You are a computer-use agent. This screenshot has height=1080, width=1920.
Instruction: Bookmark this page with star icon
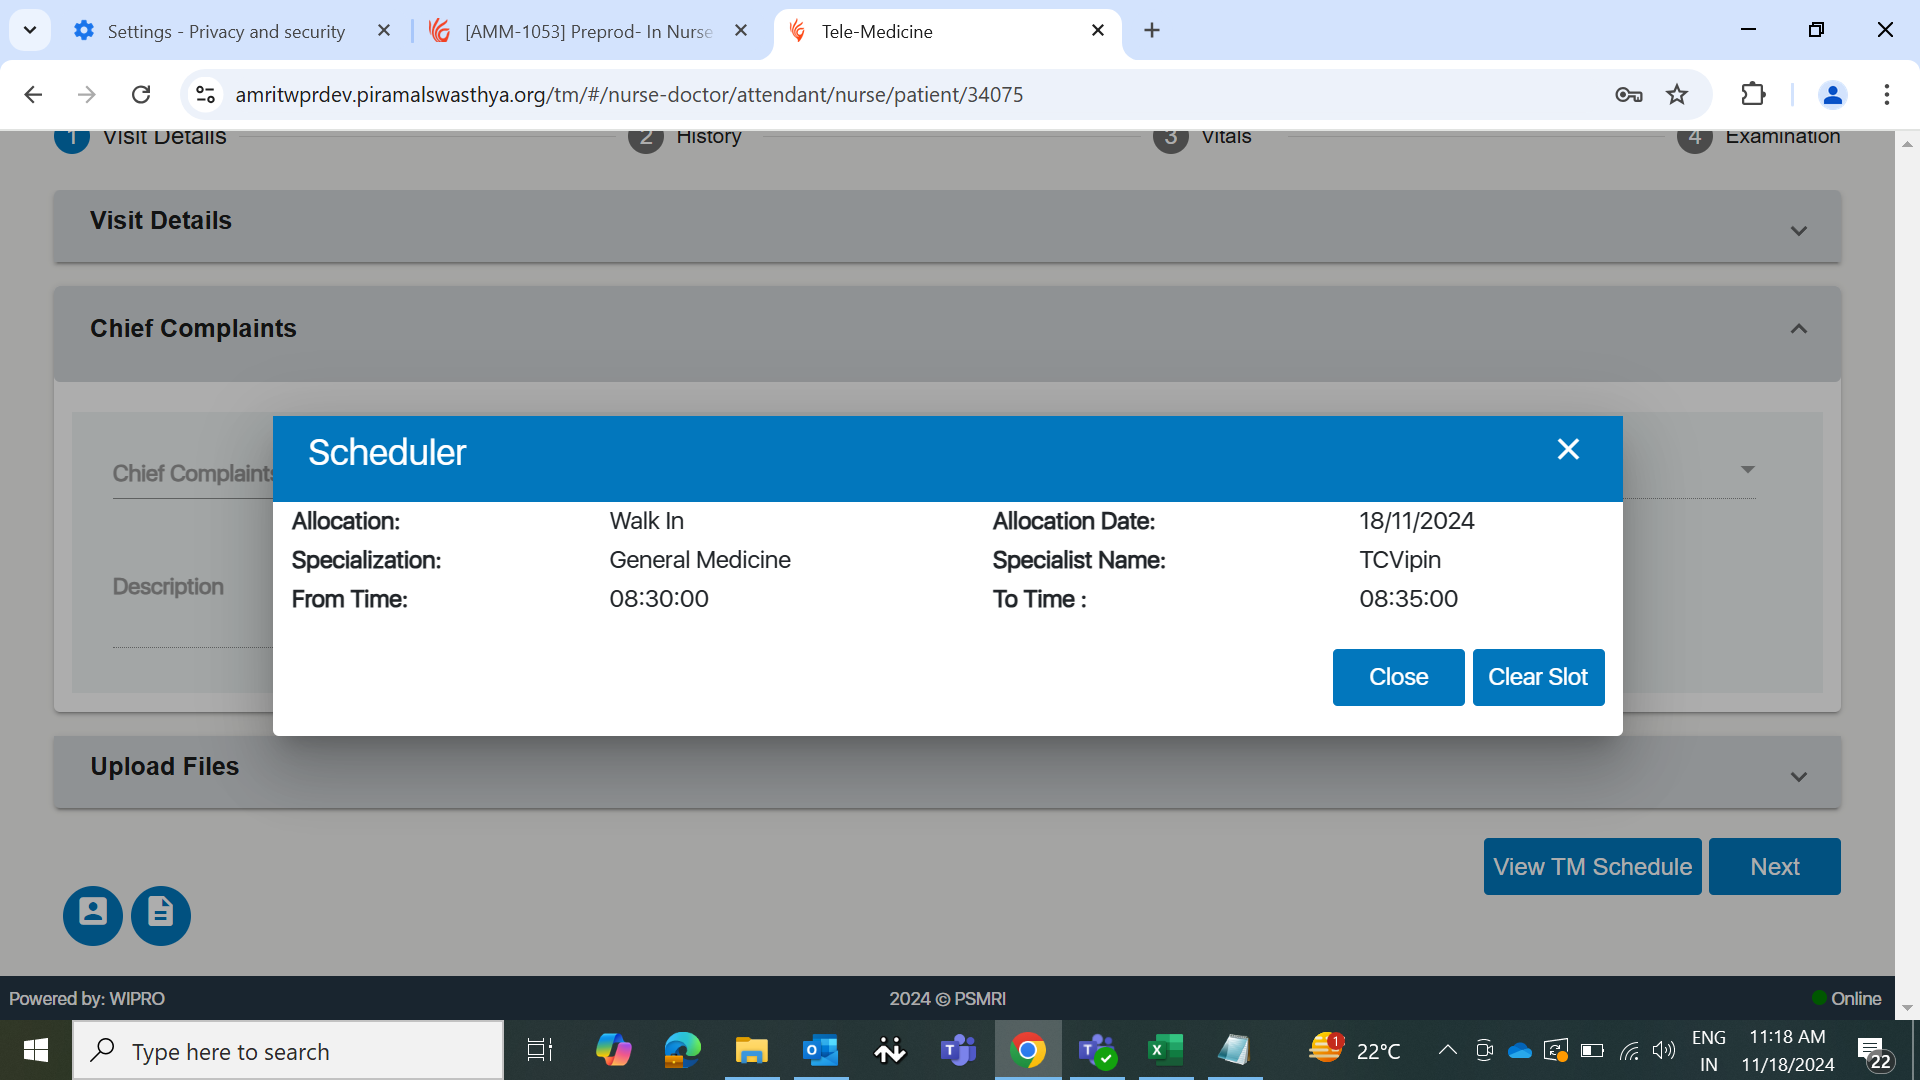tap(1677, 94)
